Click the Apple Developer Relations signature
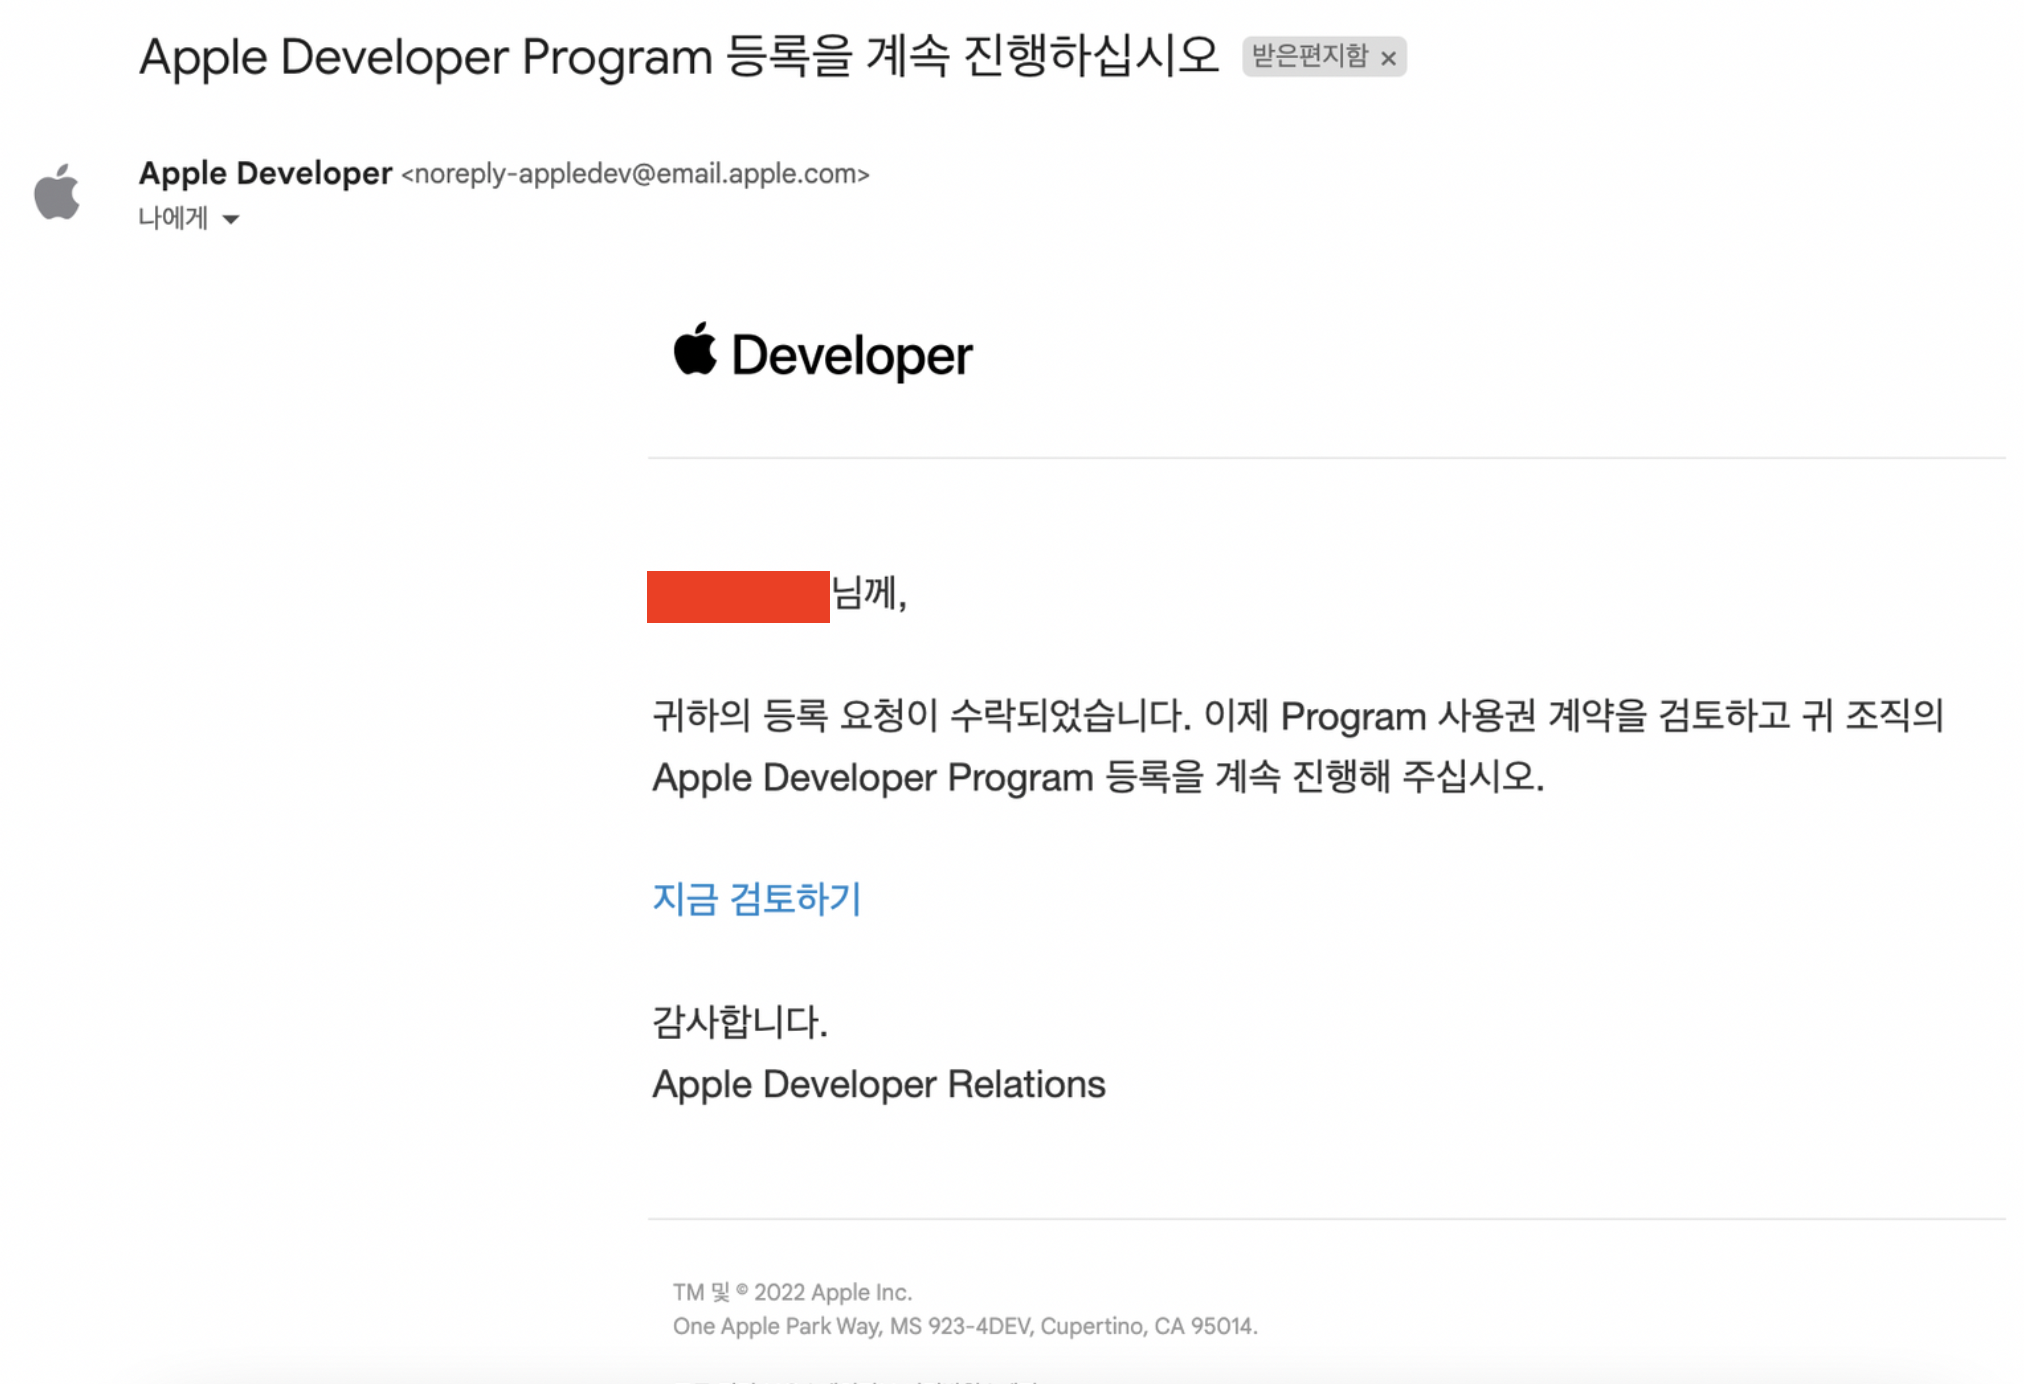Viewport: 2024px width, 1384px height. 878,1084
